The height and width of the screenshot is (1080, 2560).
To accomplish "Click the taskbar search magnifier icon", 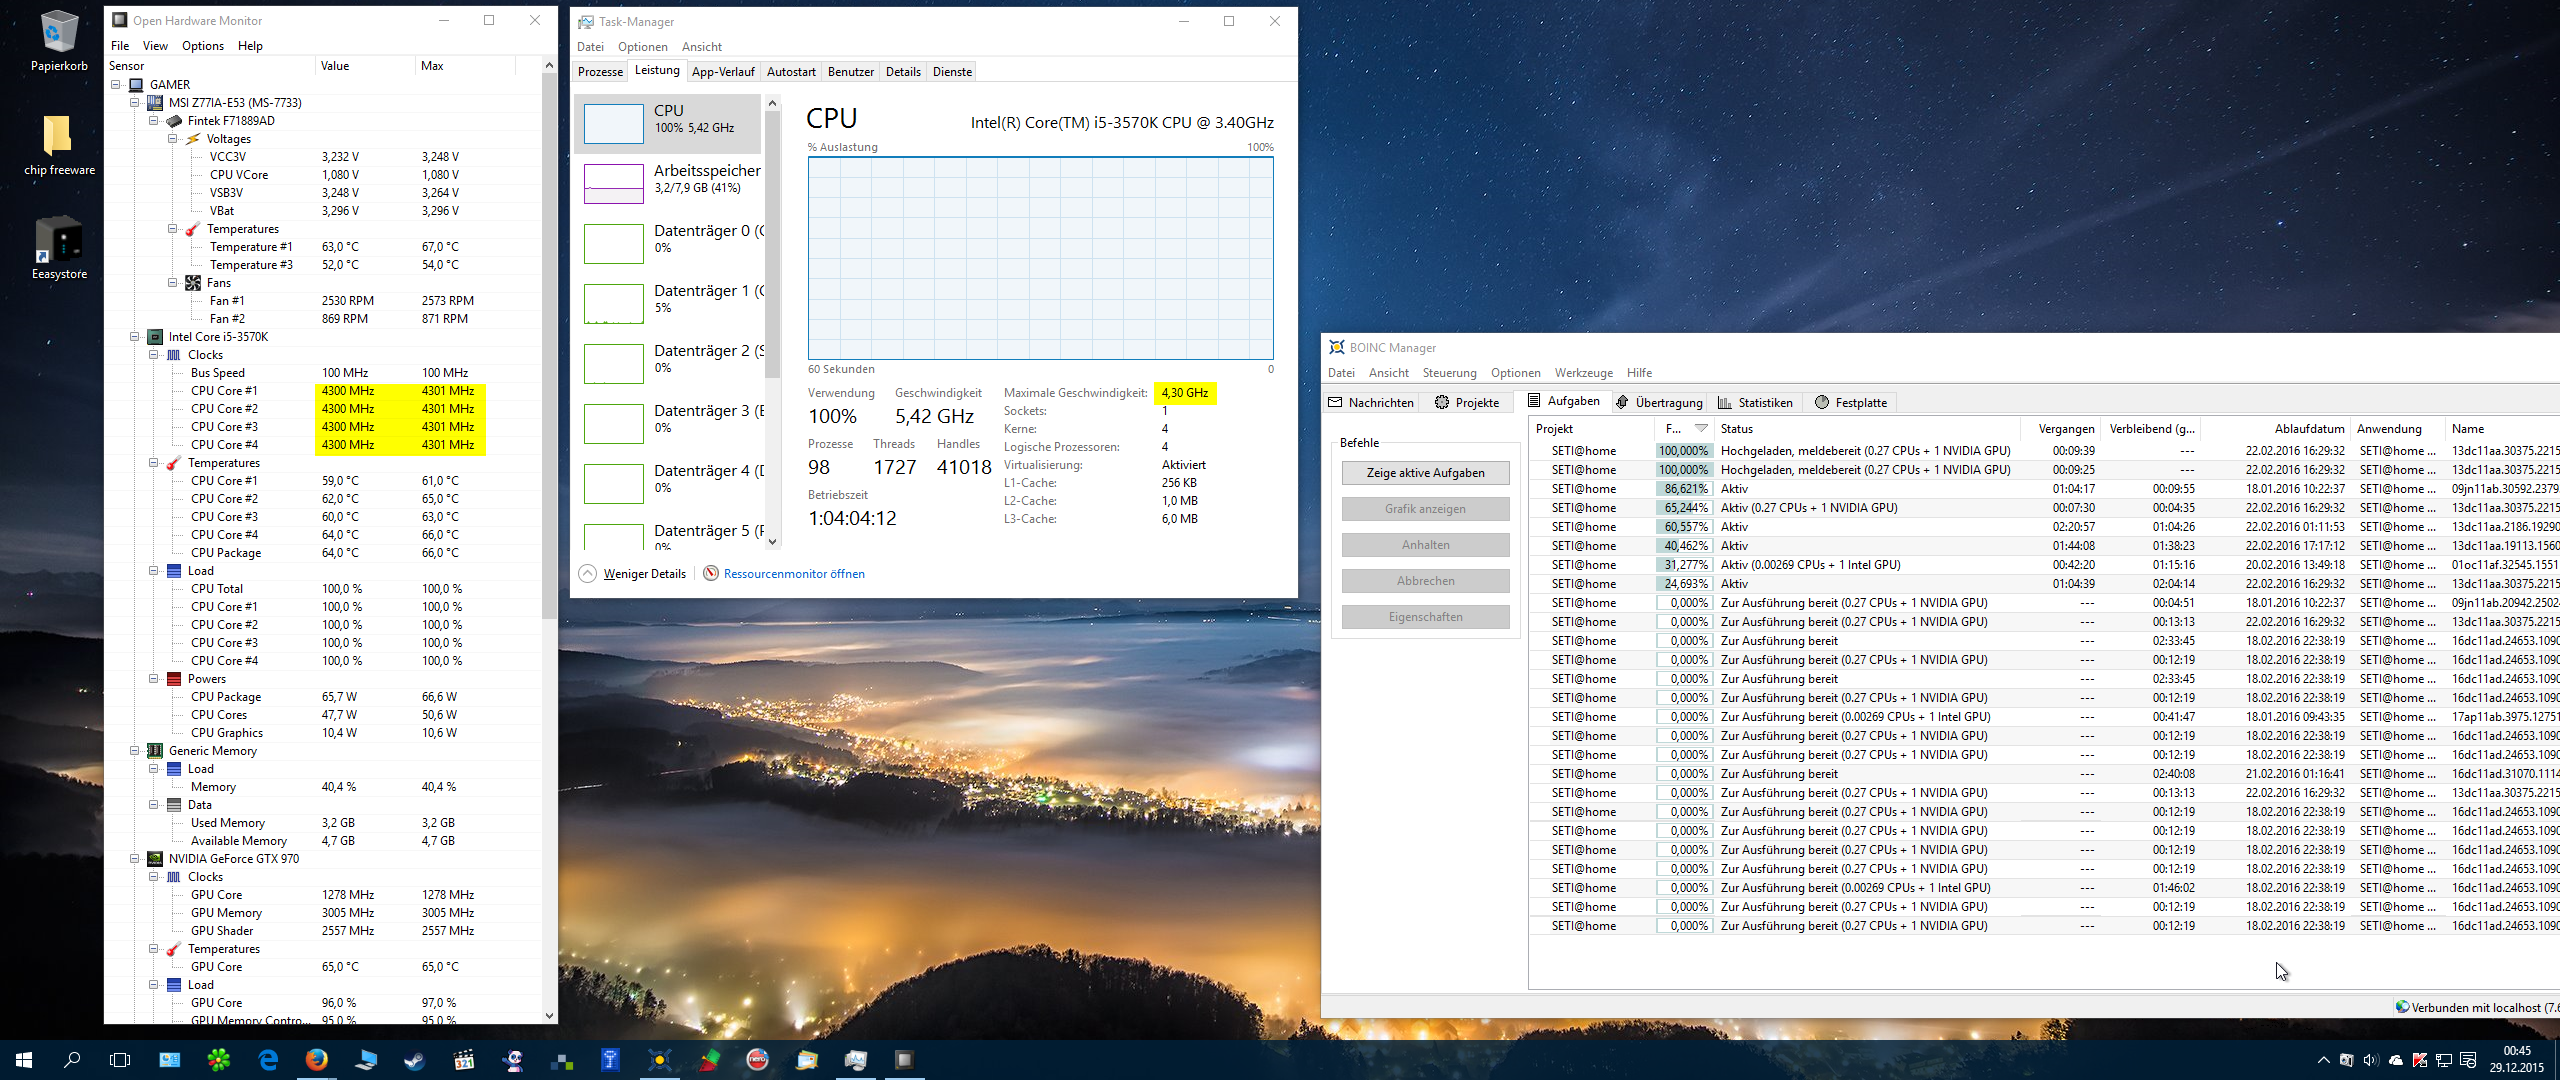I will pyautogui.click(x=72, y=1060).
